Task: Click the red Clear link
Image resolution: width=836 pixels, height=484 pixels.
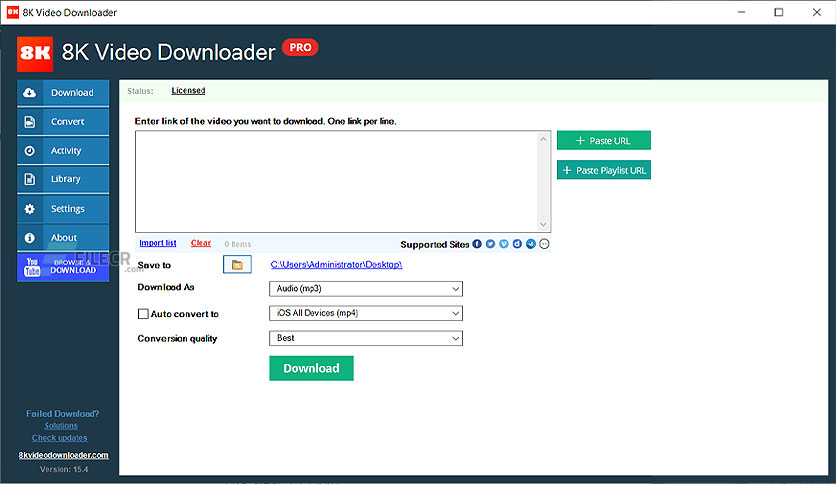Action: (x=201, y=243)
